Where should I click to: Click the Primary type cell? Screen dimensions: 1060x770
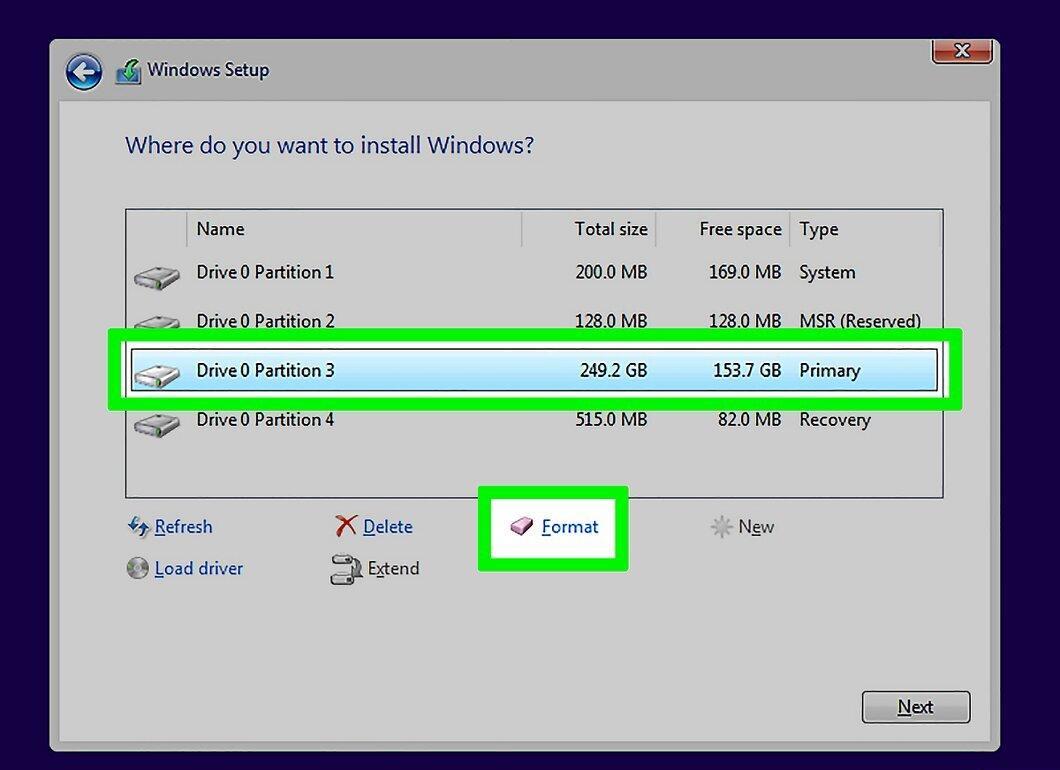829,370
